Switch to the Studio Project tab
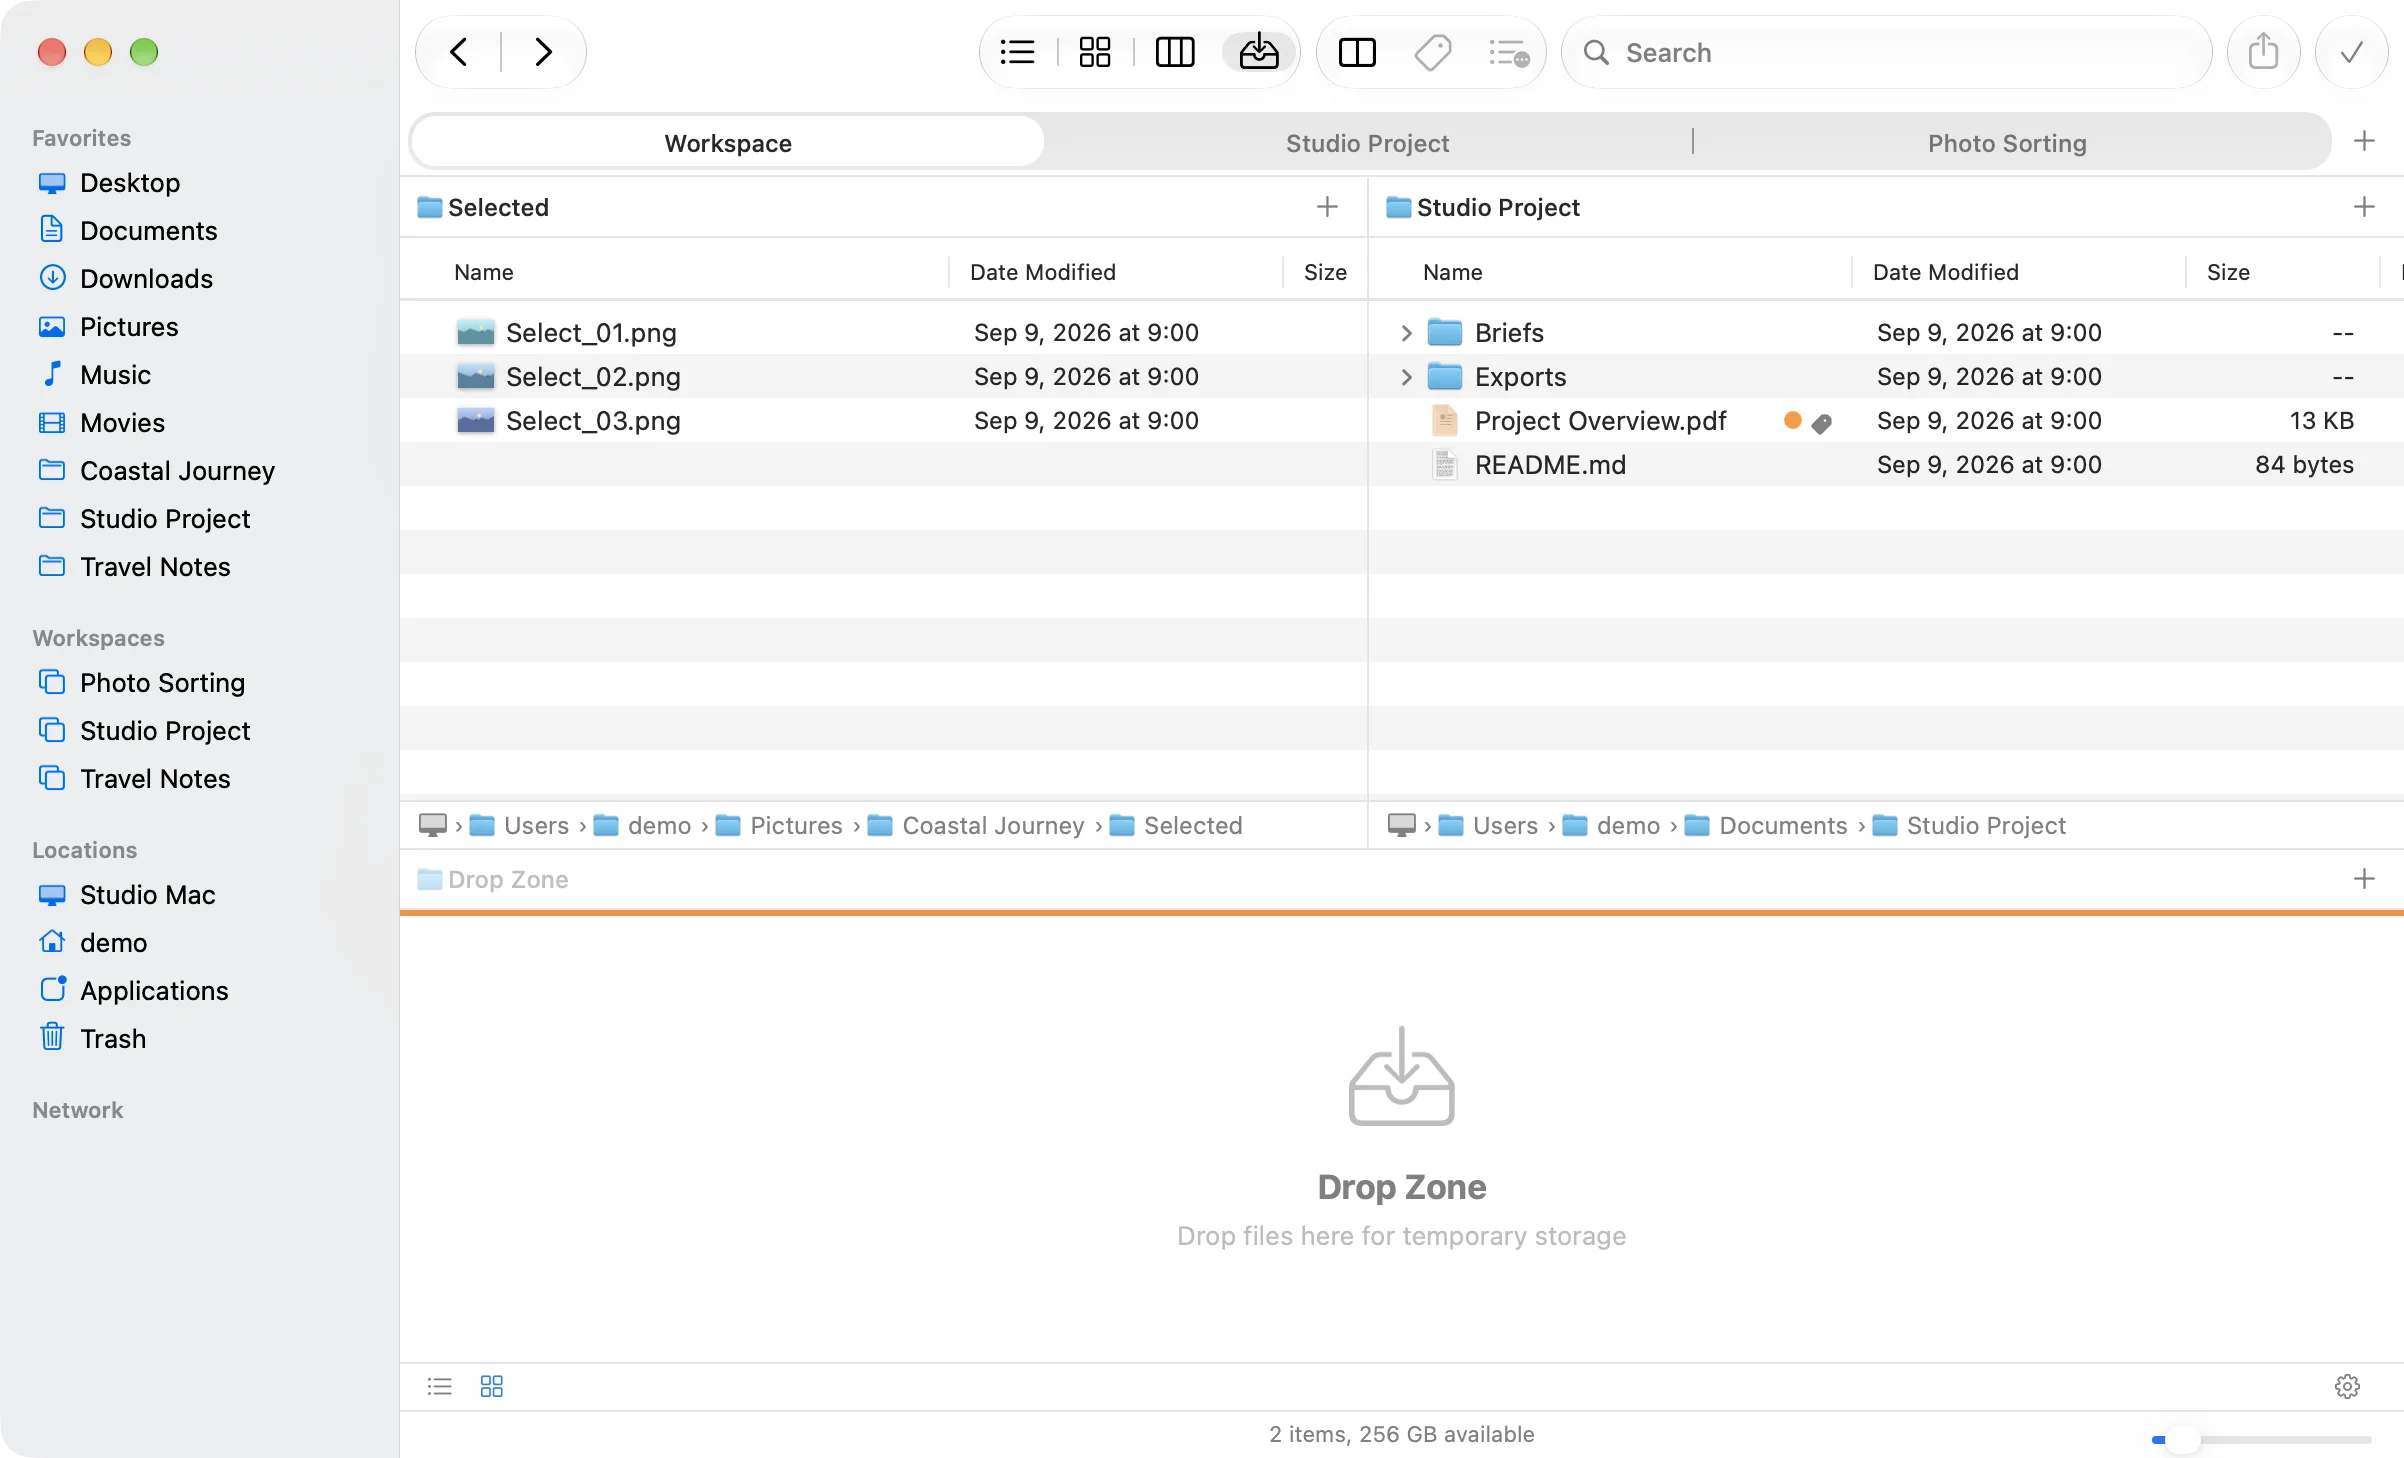This screenshot has width=2404, height=1458. point(1367,143)
